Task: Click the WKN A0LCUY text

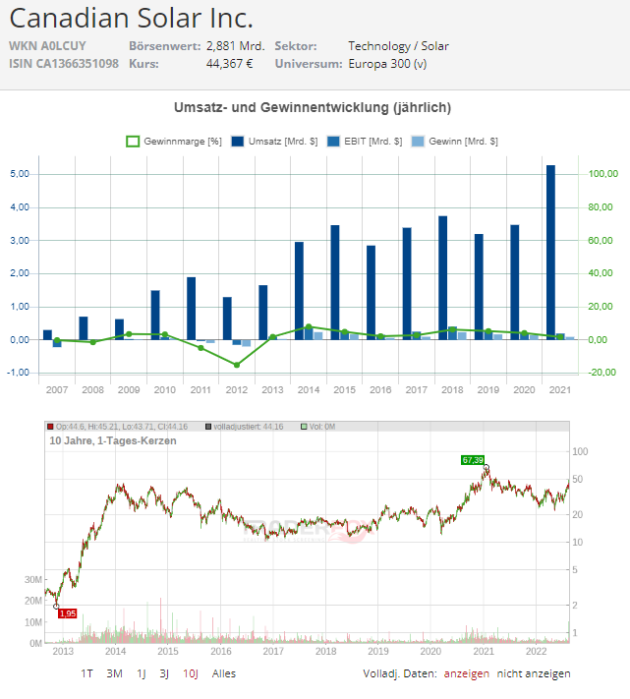Action: point(47,46)
